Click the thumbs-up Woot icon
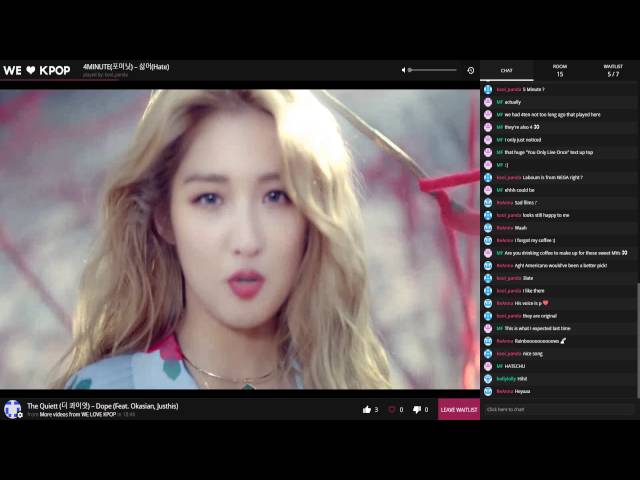 coord(367,409)
